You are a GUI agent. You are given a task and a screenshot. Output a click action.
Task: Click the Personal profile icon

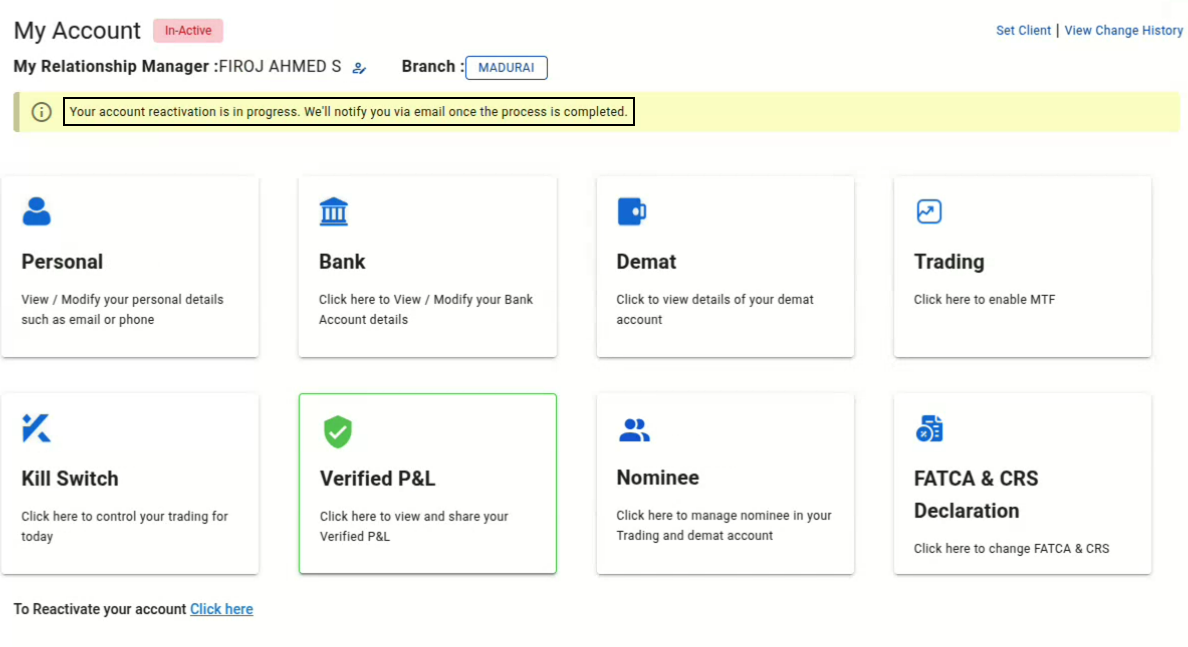[36, 211]
